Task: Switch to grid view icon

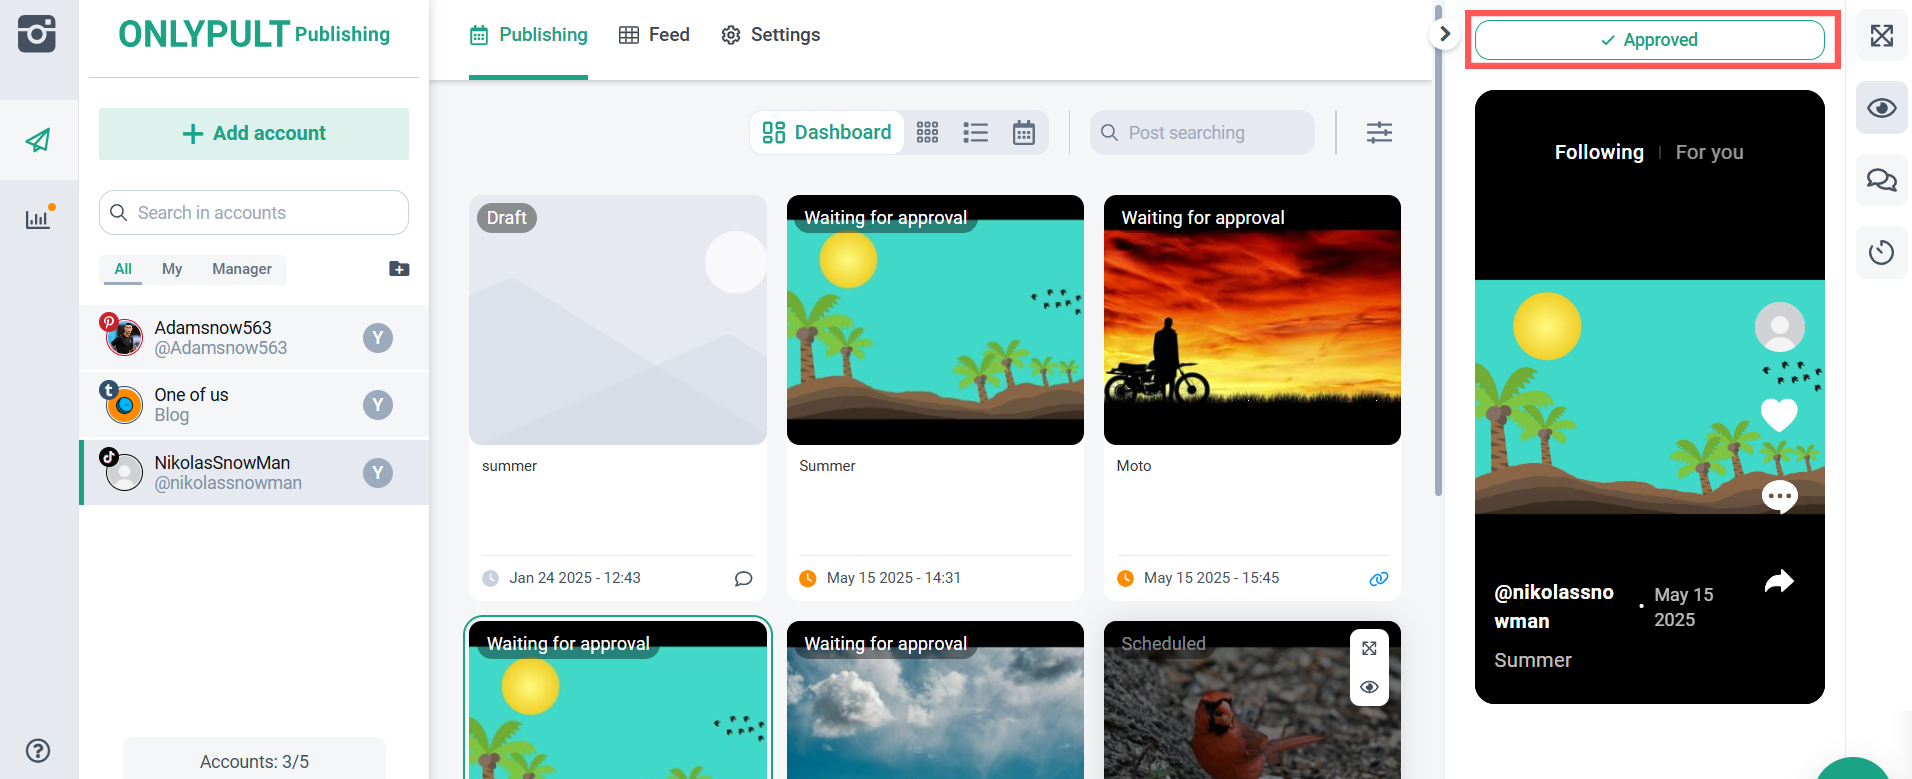Action: coord(927,133)
